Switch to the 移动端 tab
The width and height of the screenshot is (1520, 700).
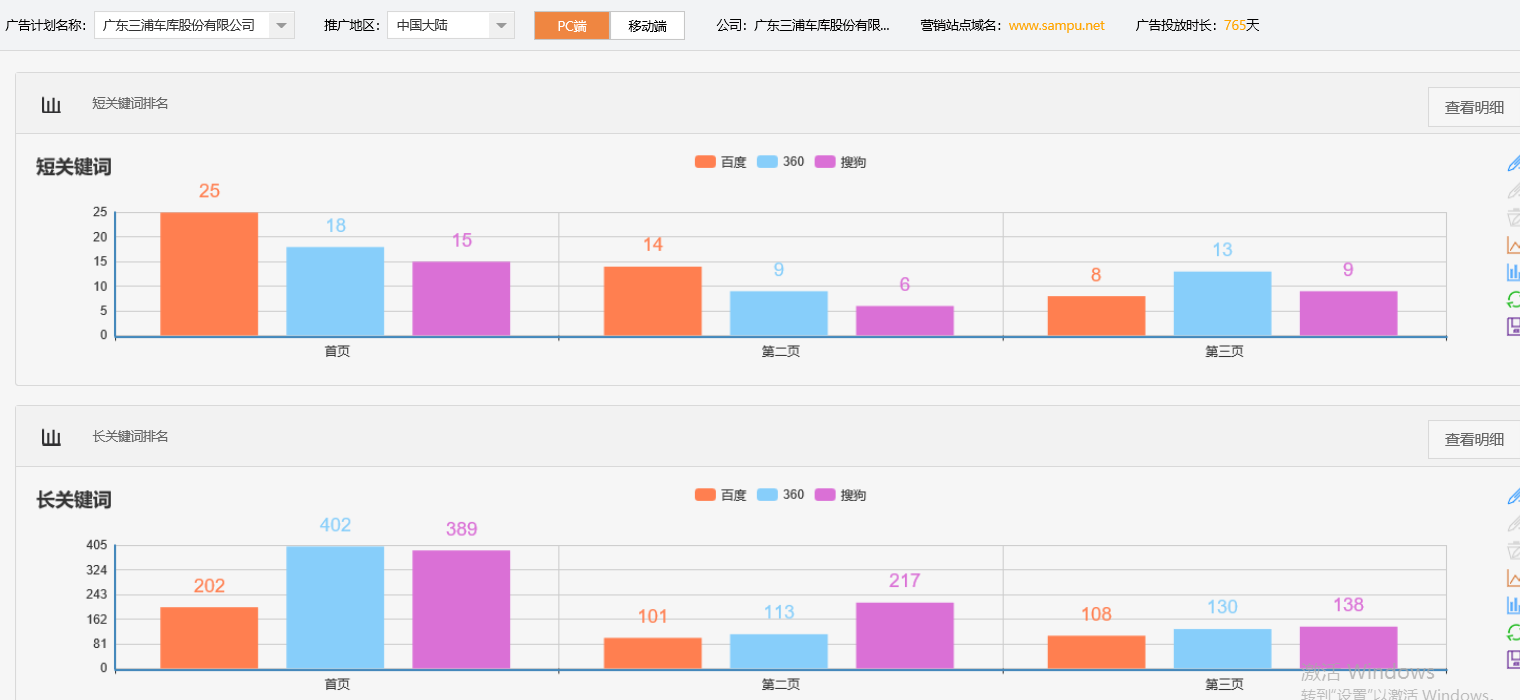click(x=646, y=26)
